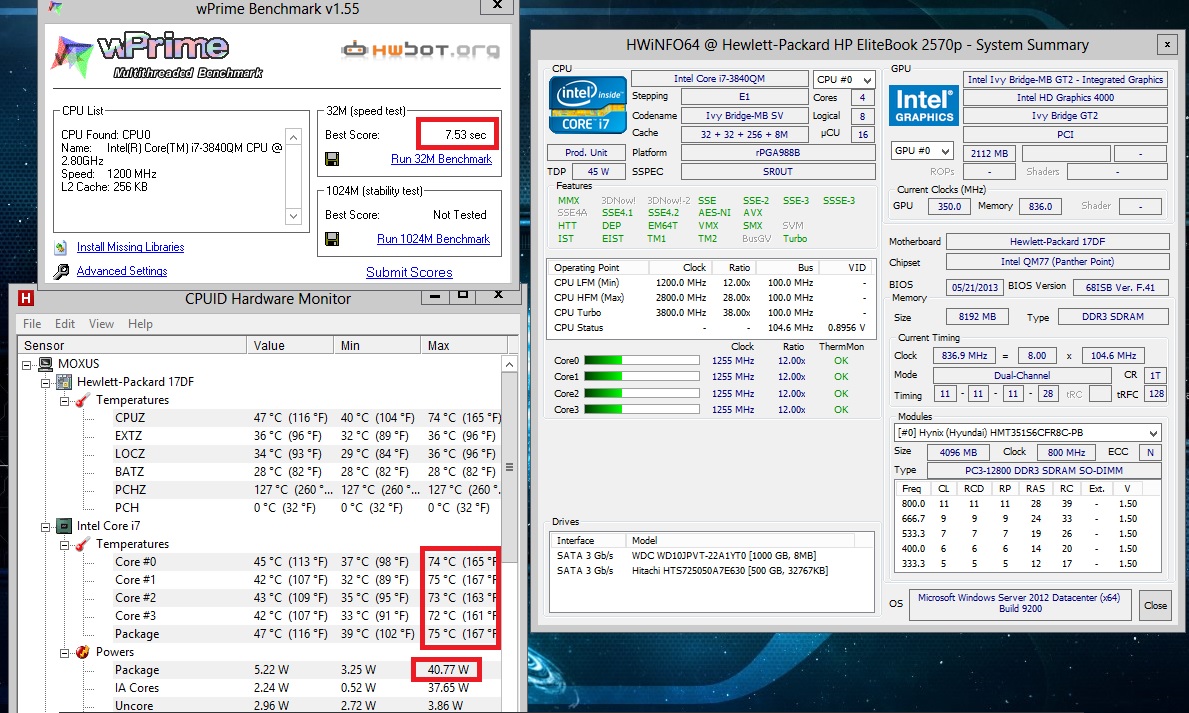The height and width of the screenshot is (713, 1189).
Task: Collapse the MOXUS tree node
Action: [x=27, y=365]
